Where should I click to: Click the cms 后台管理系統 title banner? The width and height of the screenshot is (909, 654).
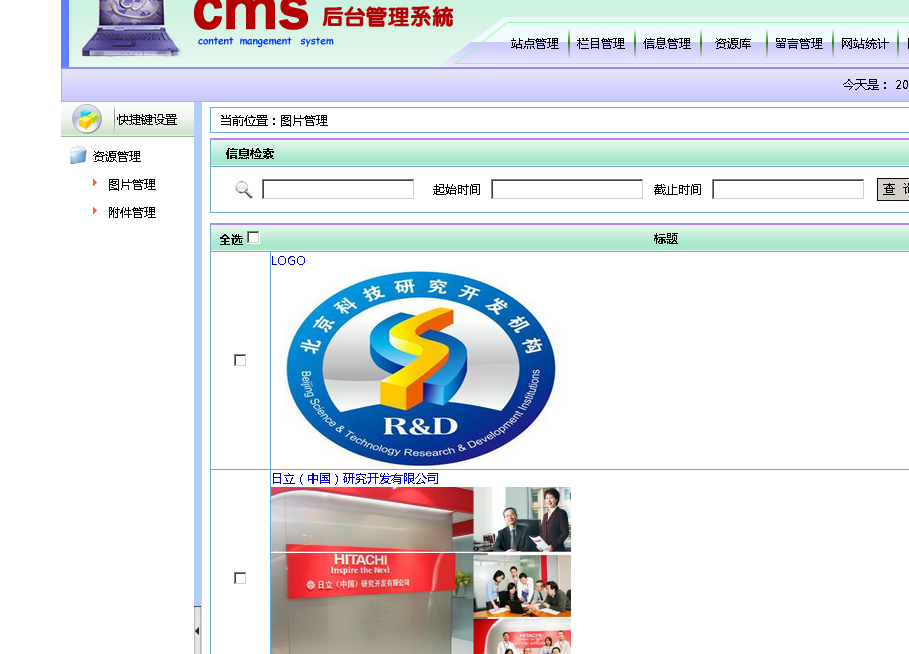click(323, 23)
